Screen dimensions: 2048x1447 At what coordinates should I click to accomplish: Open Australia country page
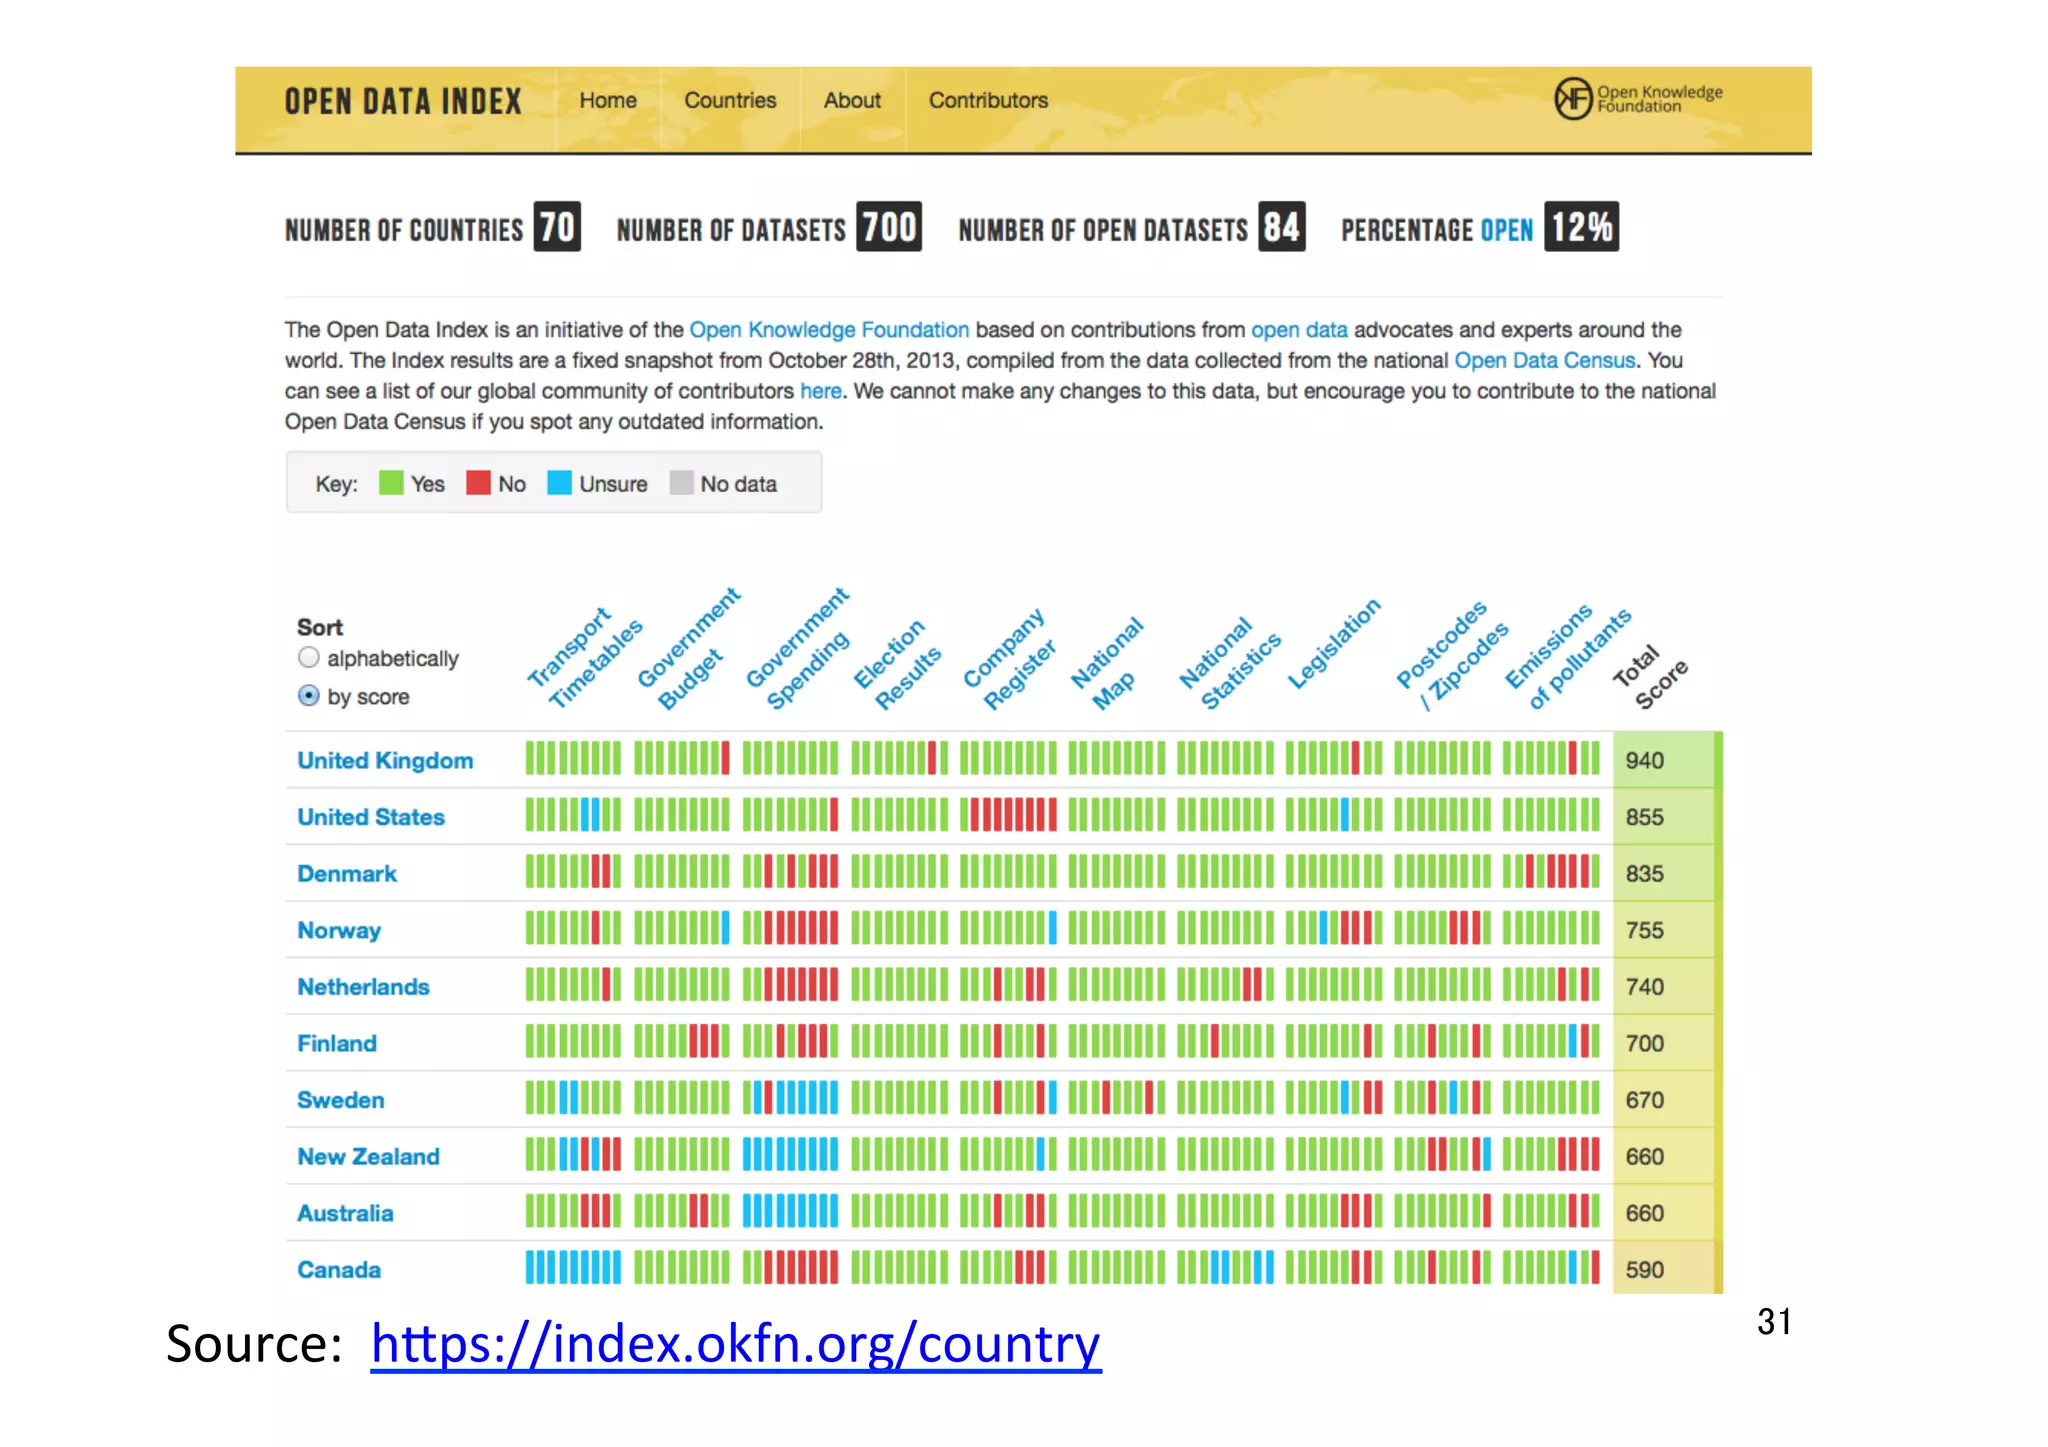[x=345, y=1213]
